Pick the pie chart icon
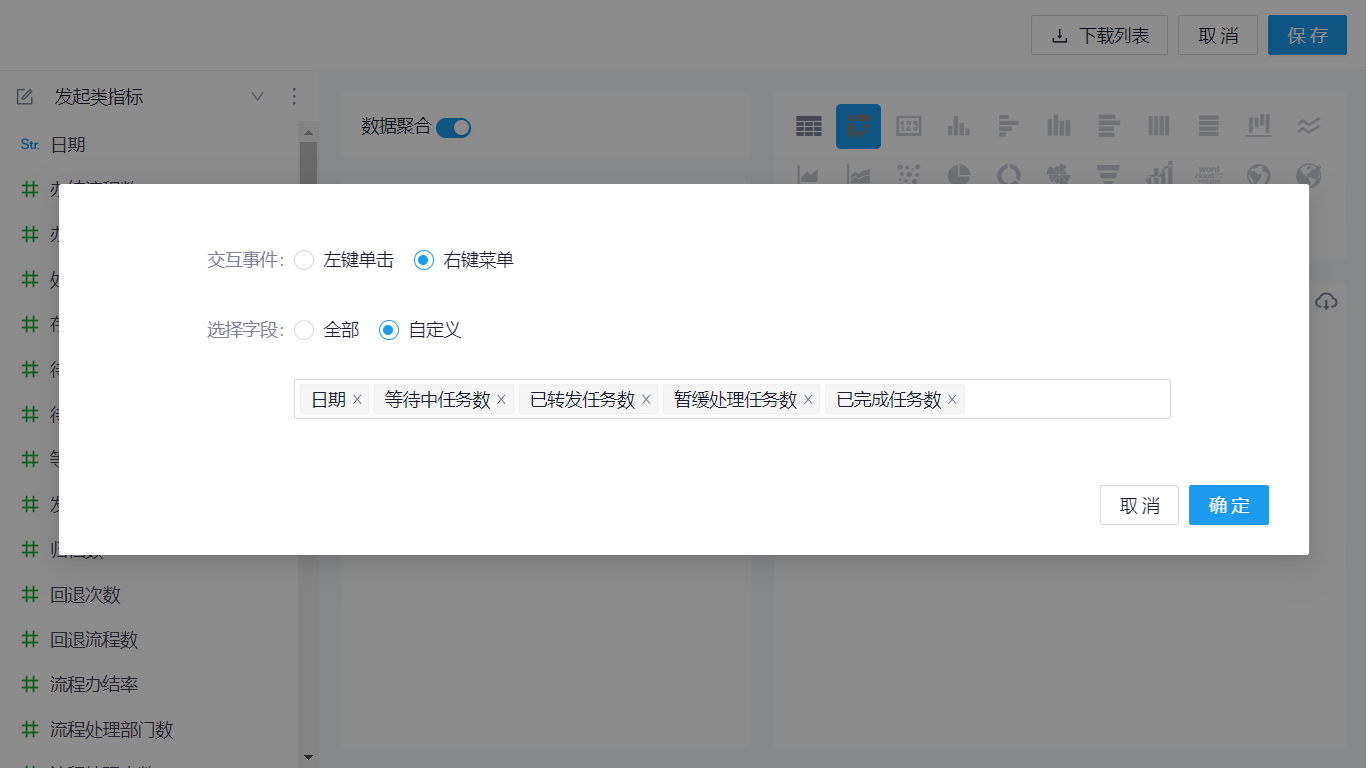This screenshot has width=1368, height=768. point(958,175)
